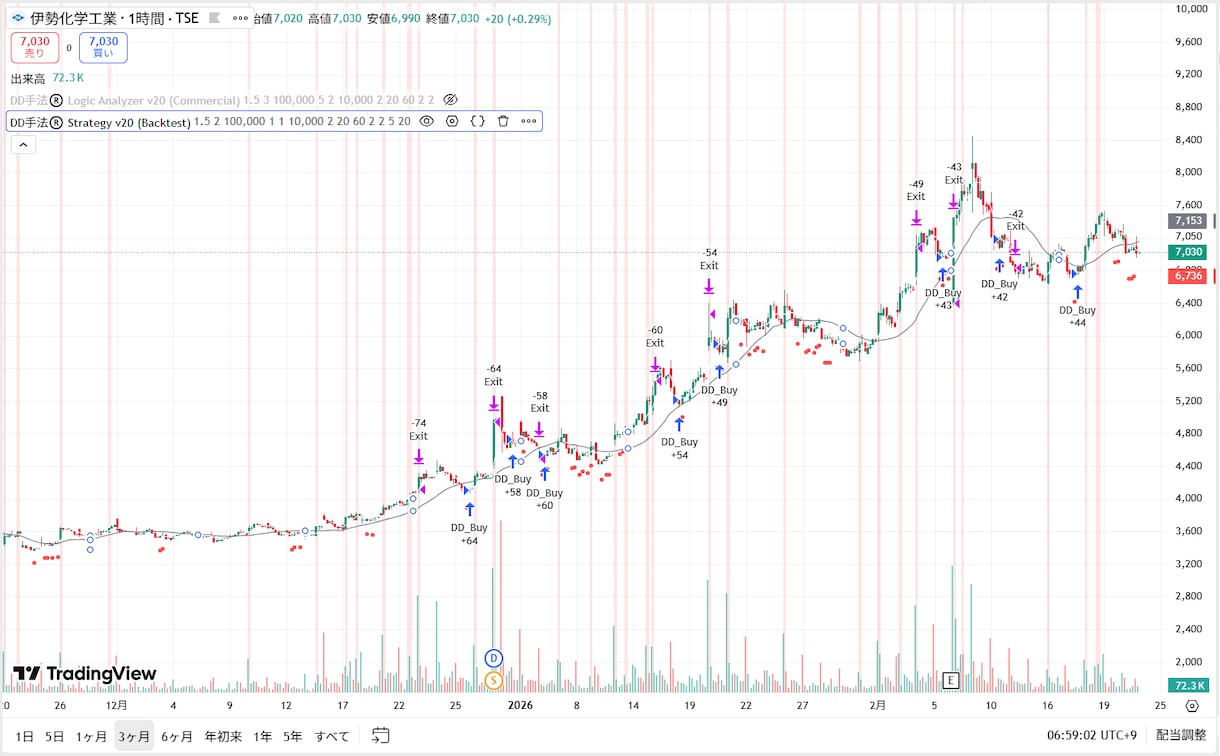Click the 2026 label on time axis
Screen dimensions: 1220x756
pos(520,705)
